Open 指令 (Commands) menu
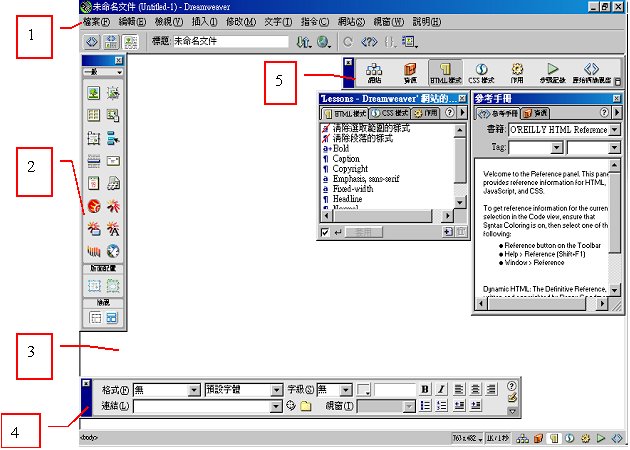630x450 pixels. coord(315,22)
